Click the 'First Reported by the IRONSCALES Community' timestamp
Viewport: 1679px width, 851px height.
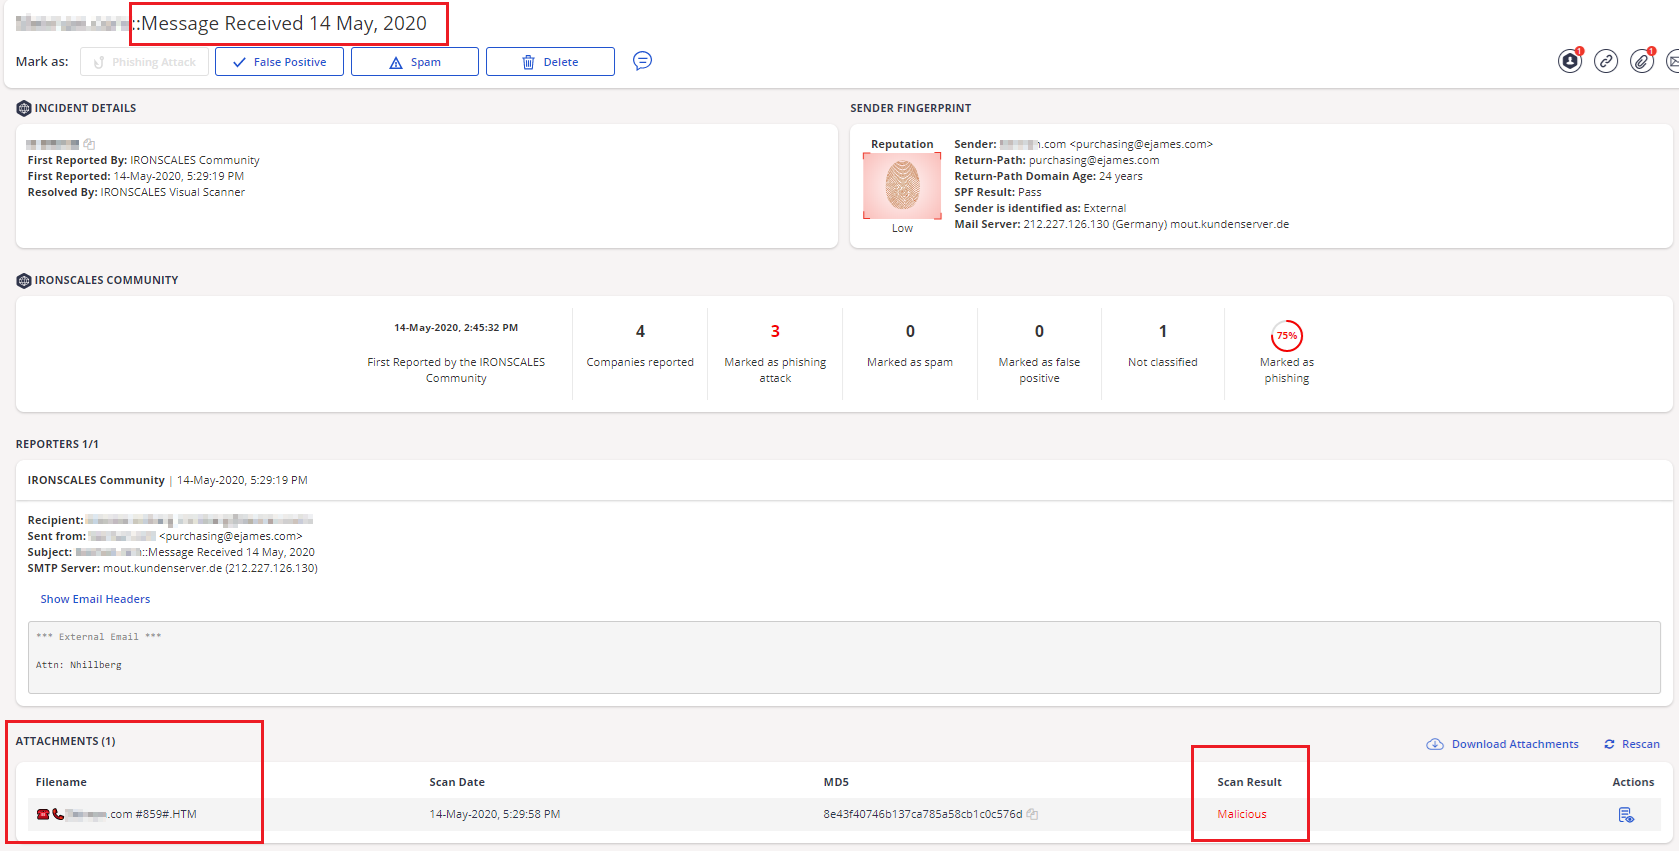pos(456,328)
